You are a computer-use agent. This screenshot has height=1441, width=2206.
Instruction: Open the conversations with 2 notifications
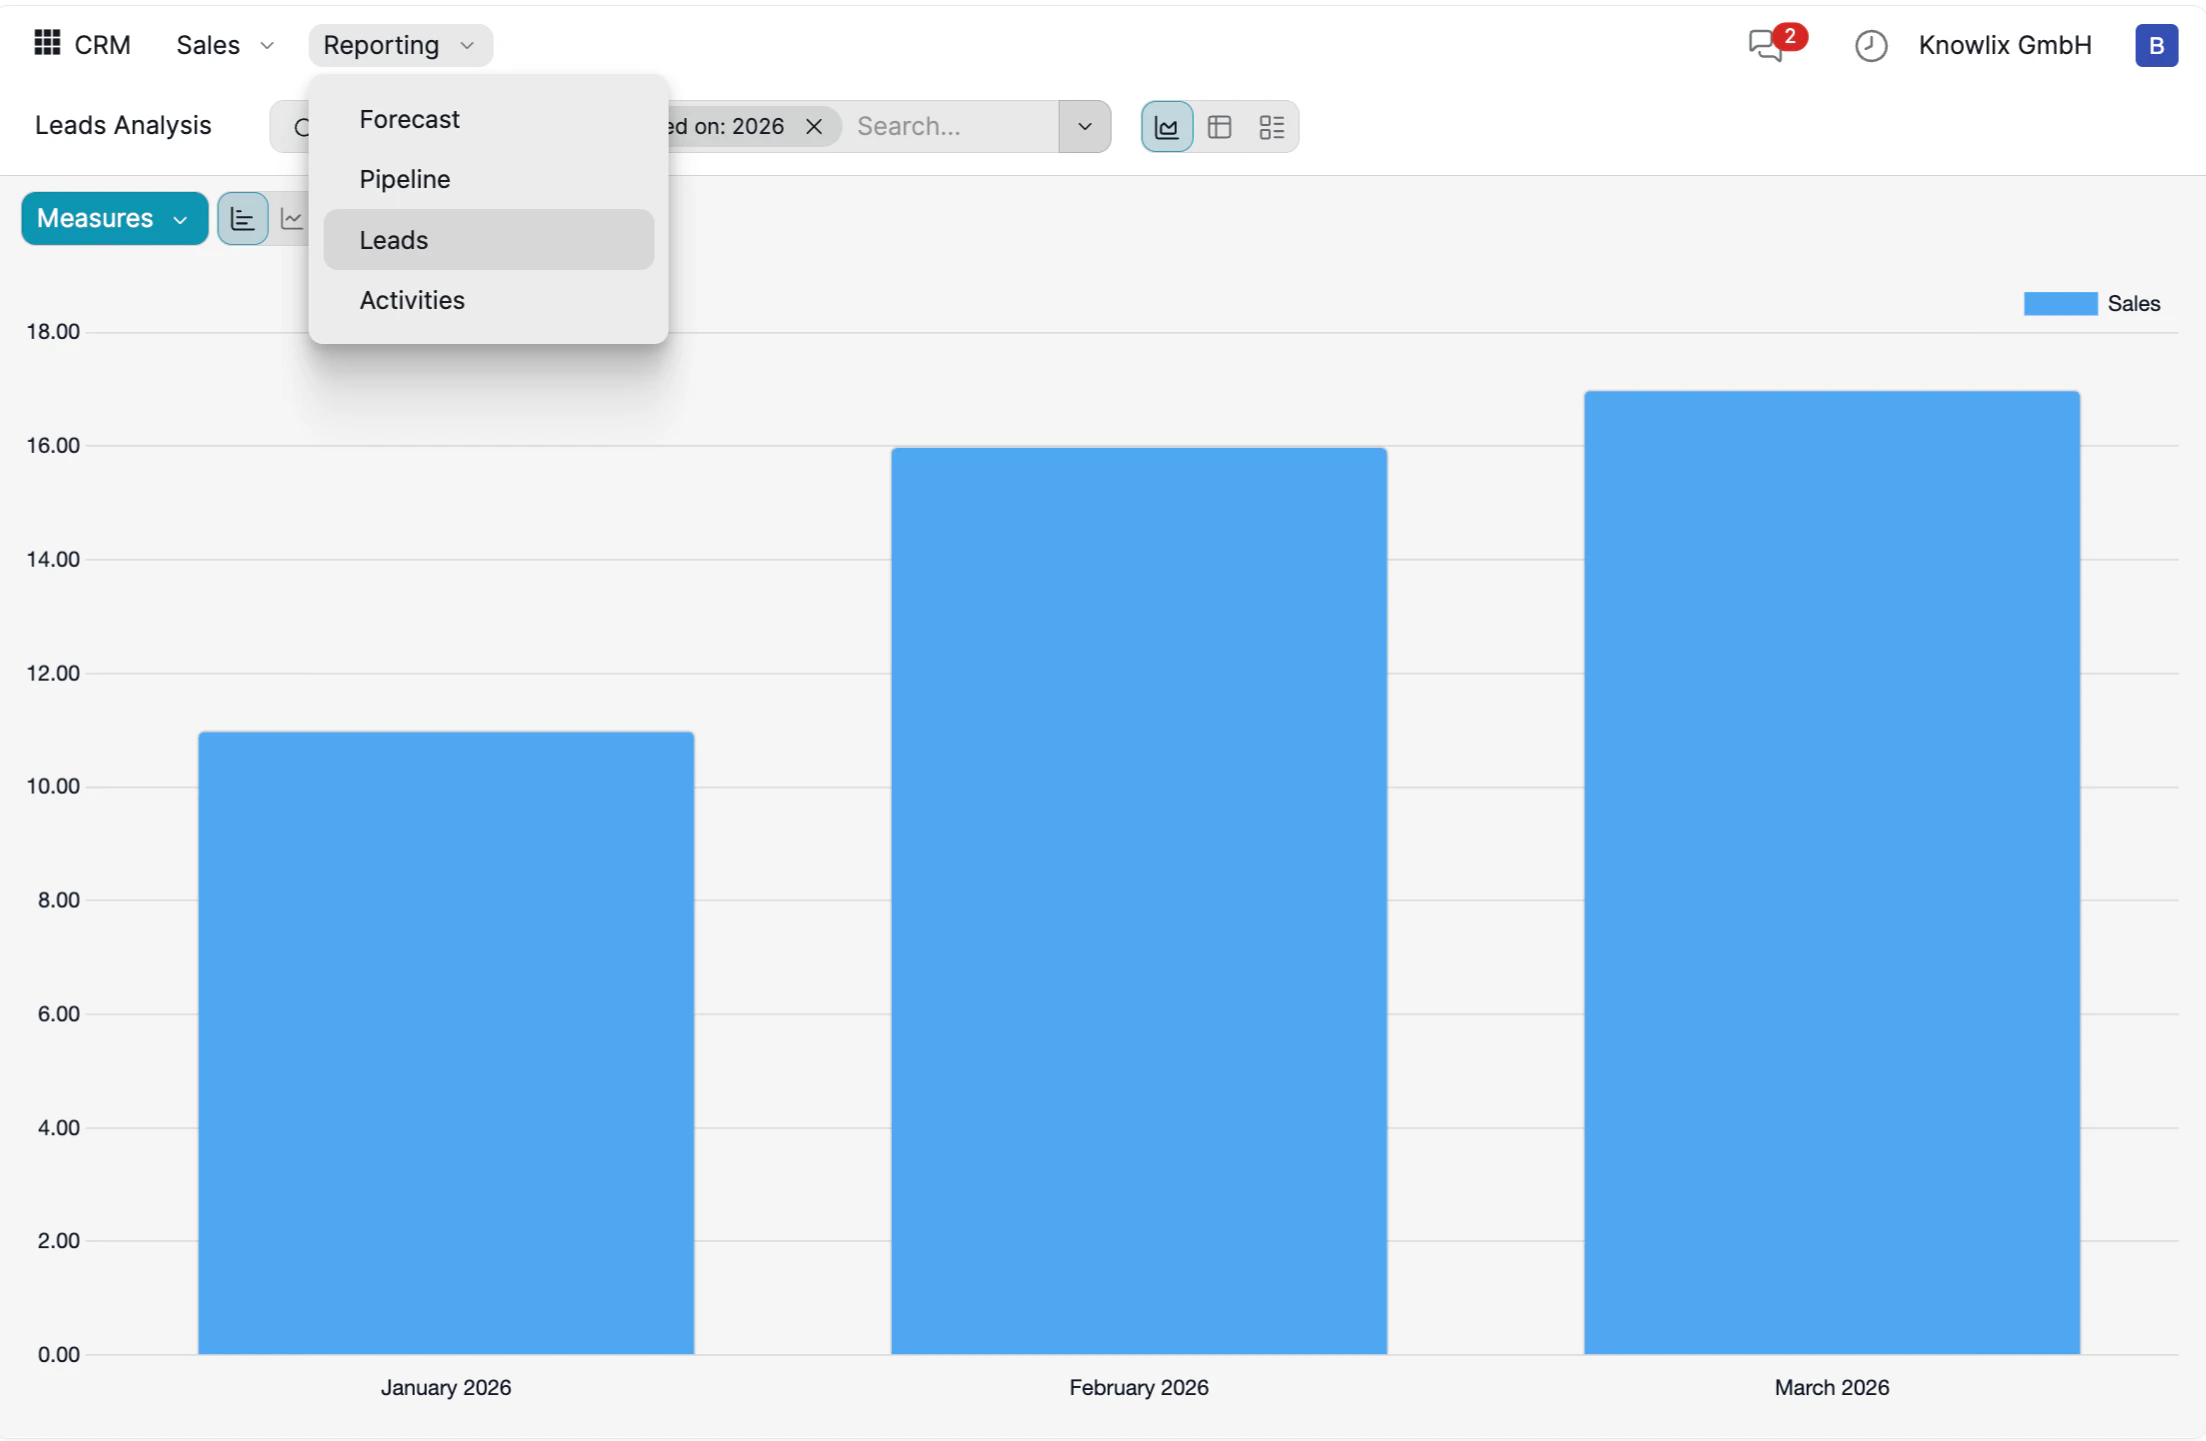point(1765,46)
